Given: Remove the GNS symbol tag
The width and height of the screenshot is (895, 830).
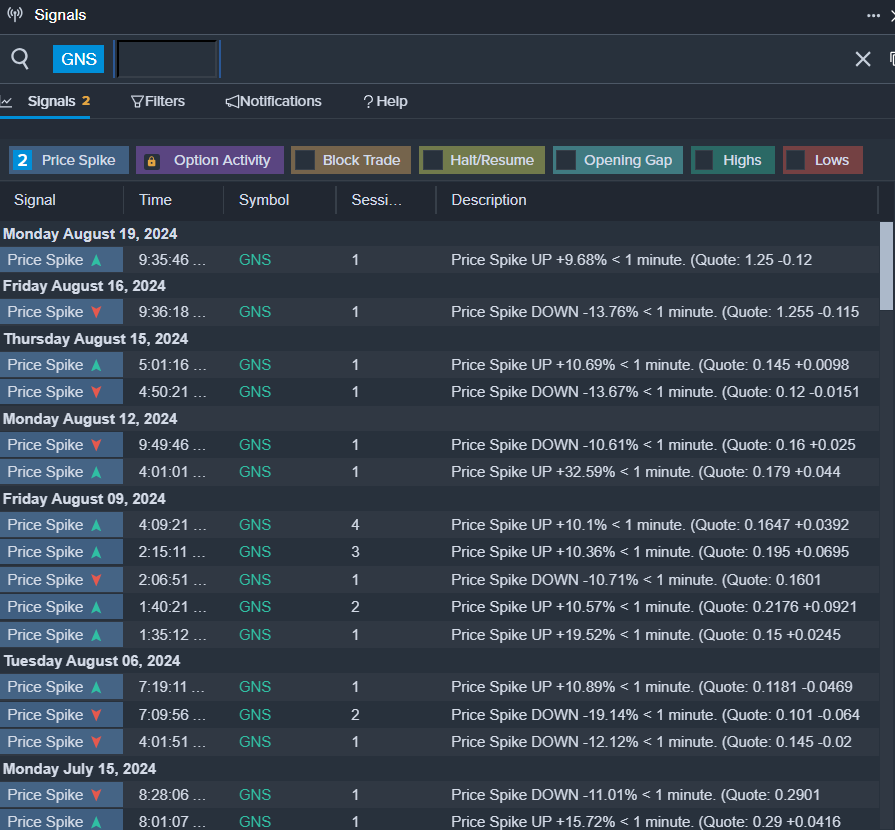Looking at the screenshot, I should [79, 59].
